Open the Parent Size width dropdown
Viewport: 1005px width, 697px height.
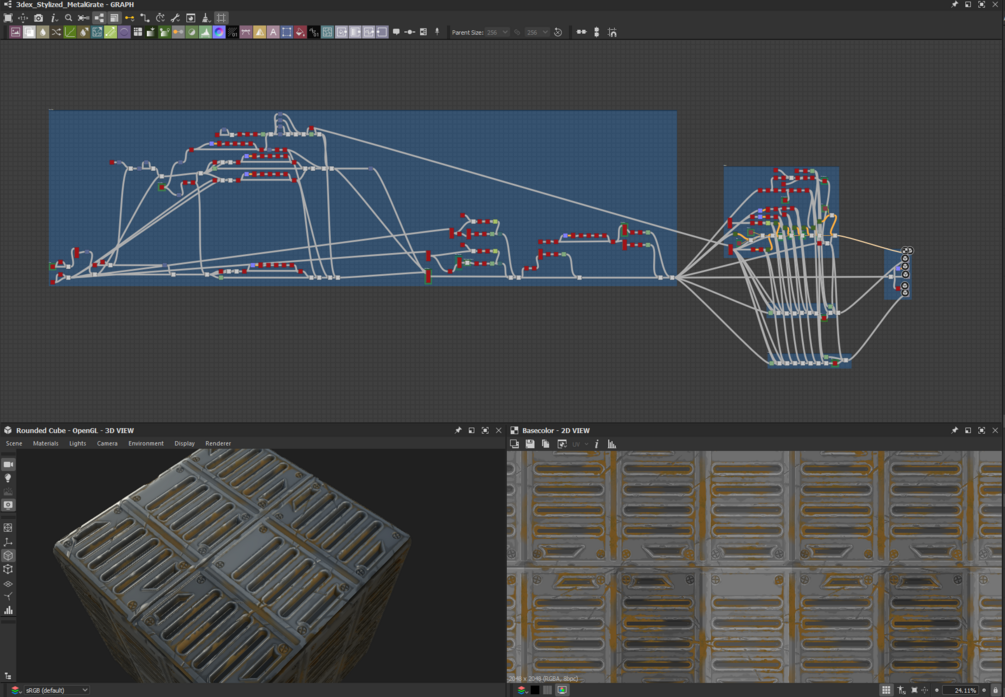tap(497, 32)
